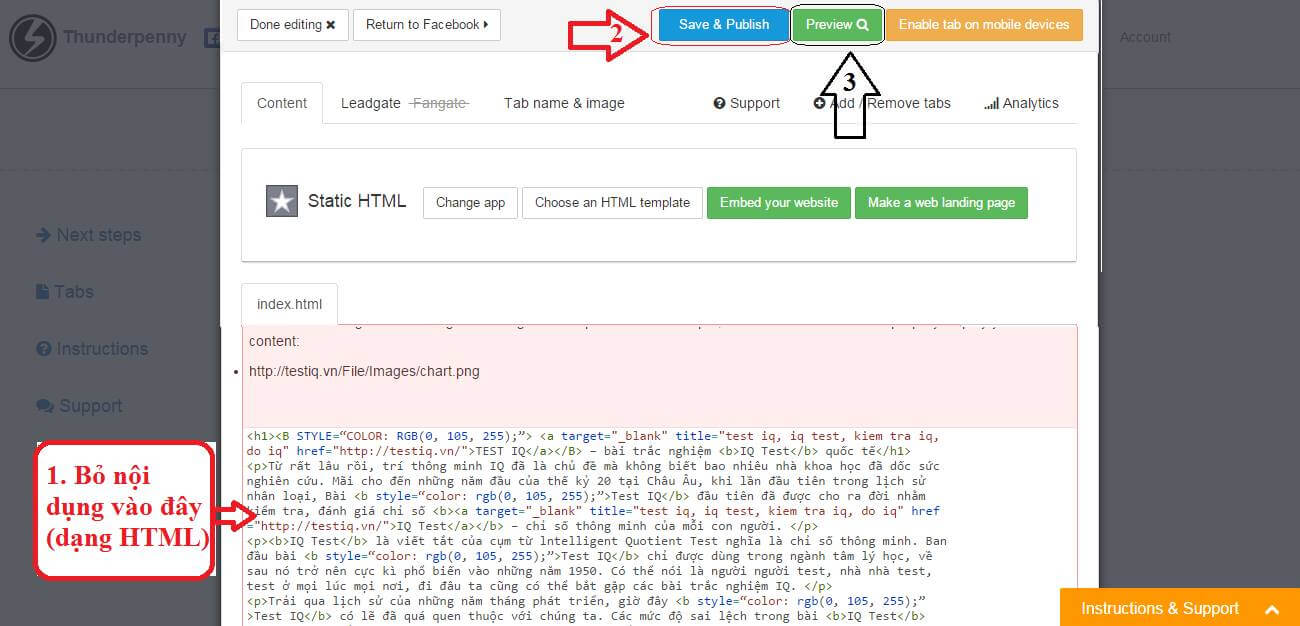Viewport: 1300px width, 626px height.
Task: Open the Tab name & image tab
Action: [x=564, y=103]
